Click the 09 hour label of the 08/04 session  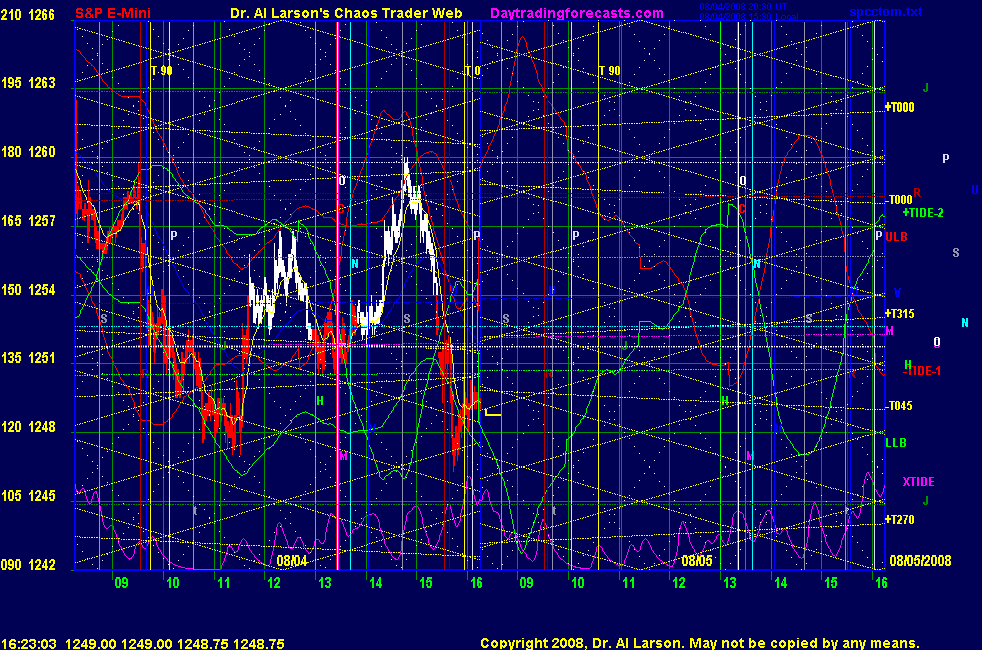click(121, 583)
